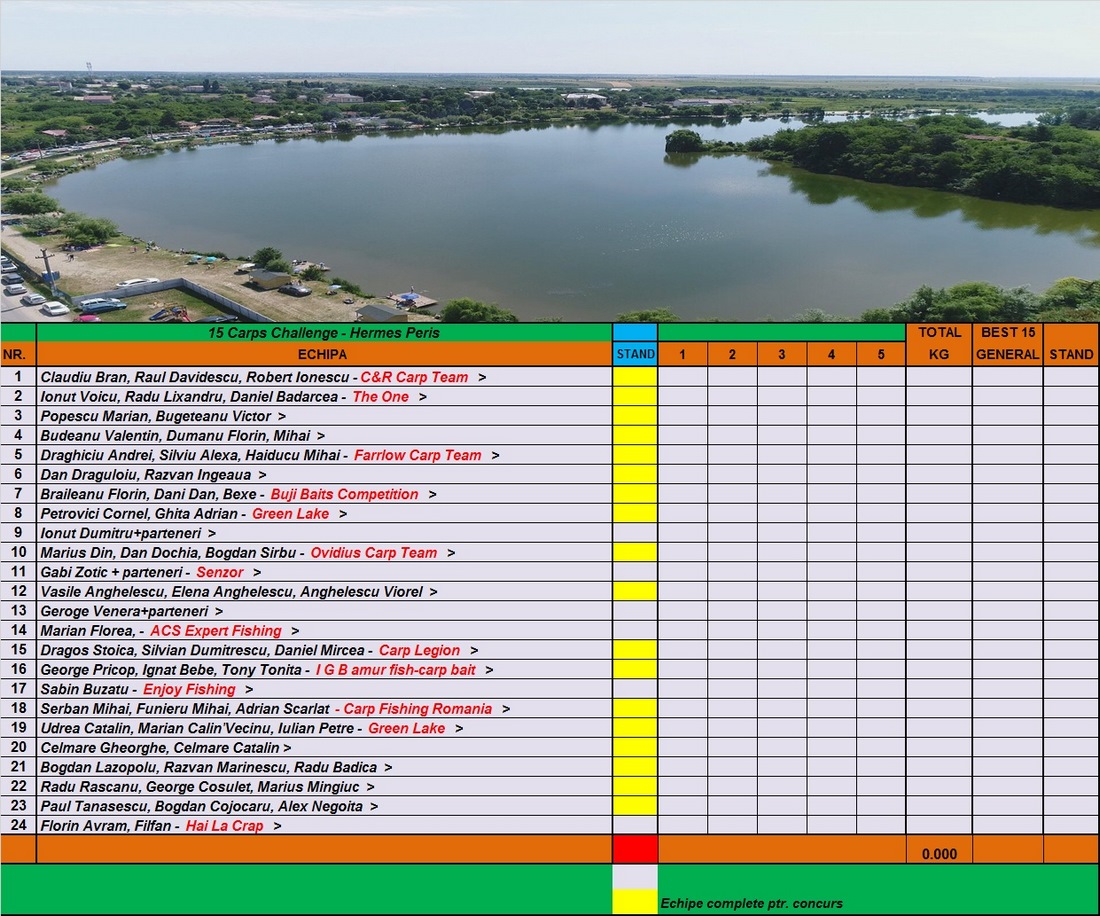Click 'Buji Baits Competition' team name

(344, 494)
